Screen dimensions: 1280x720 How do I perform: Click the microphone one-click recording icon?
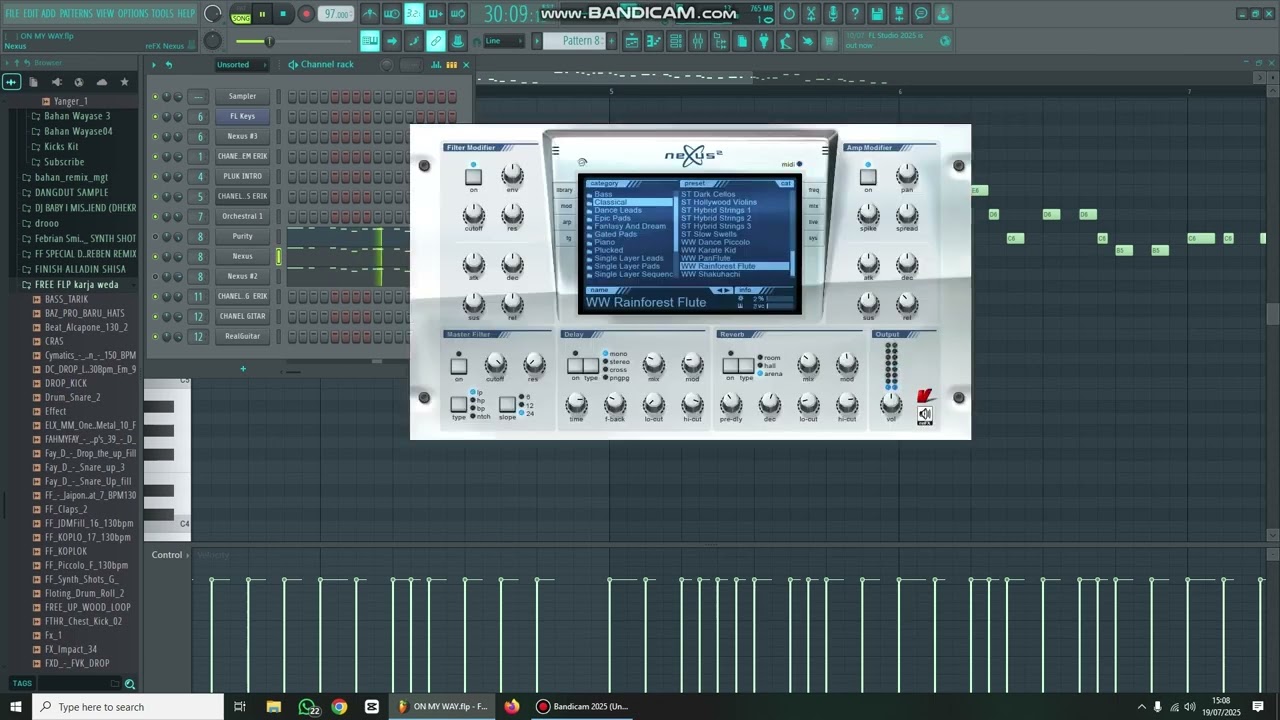(833, 14)
